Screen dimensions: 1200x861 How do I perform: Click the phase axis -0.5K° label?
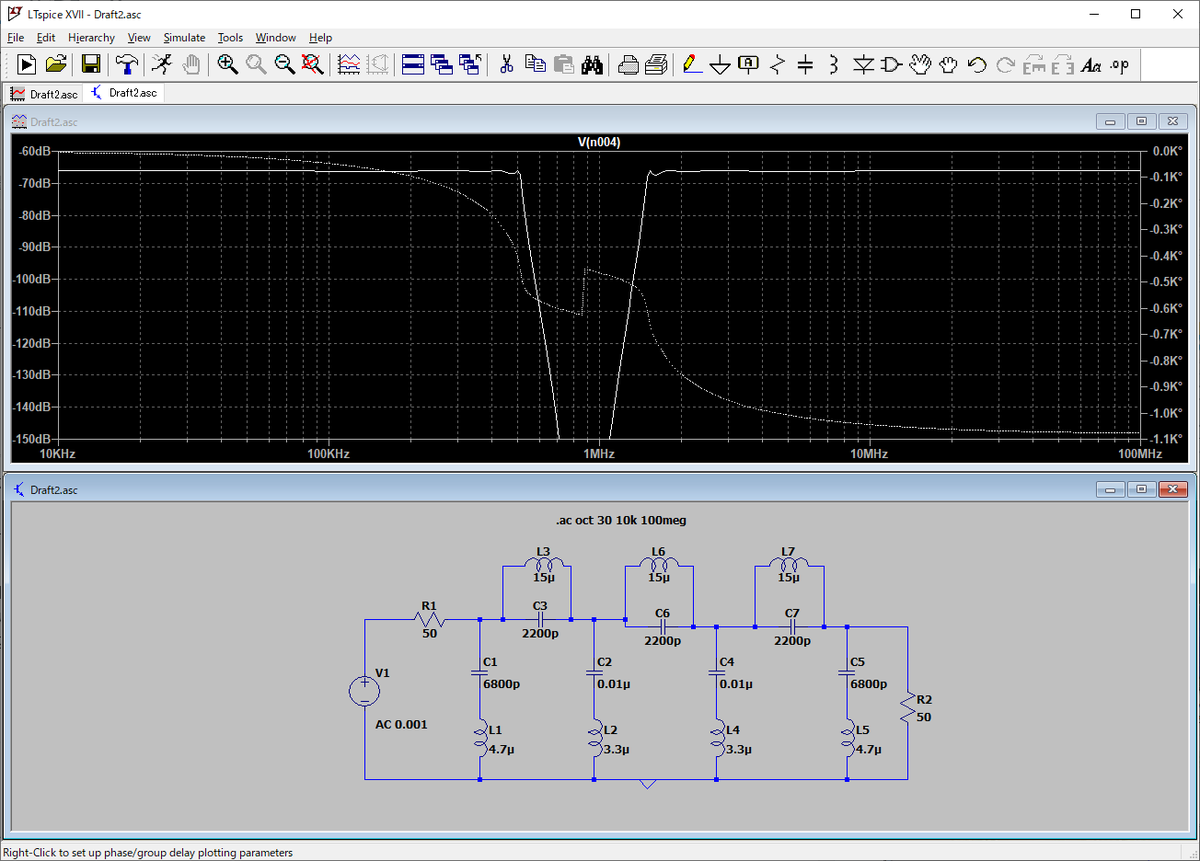(1167, 281)
